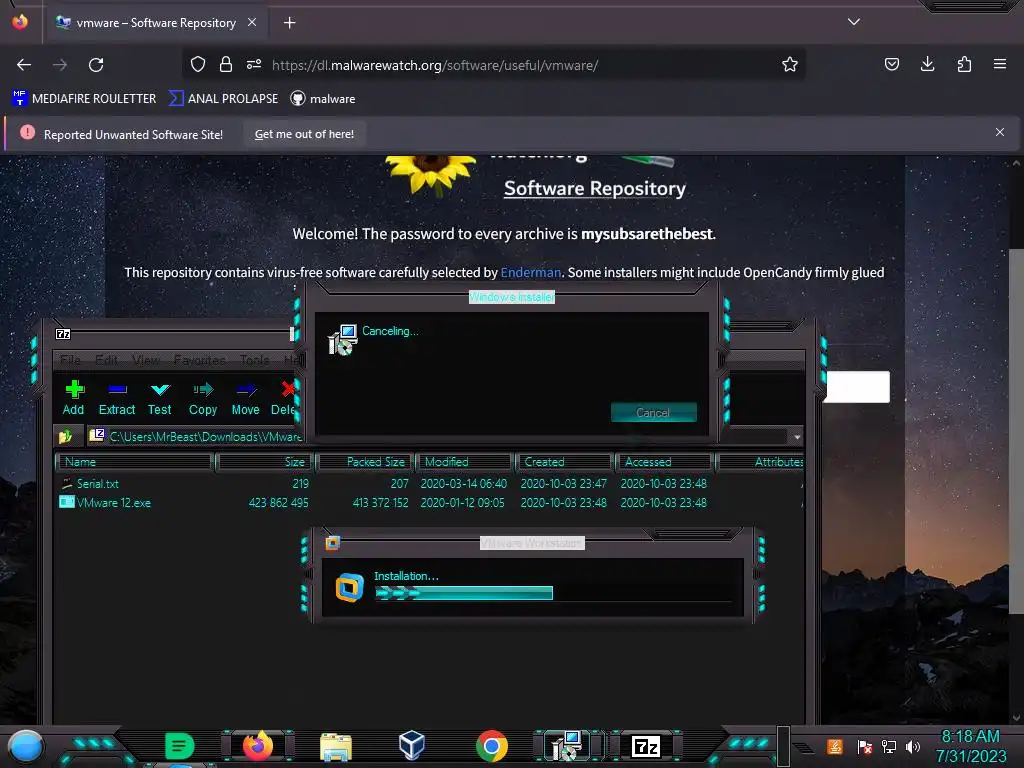Bookmark this page with the star
The image size is (1024, 768).
[x=790, y=65]
